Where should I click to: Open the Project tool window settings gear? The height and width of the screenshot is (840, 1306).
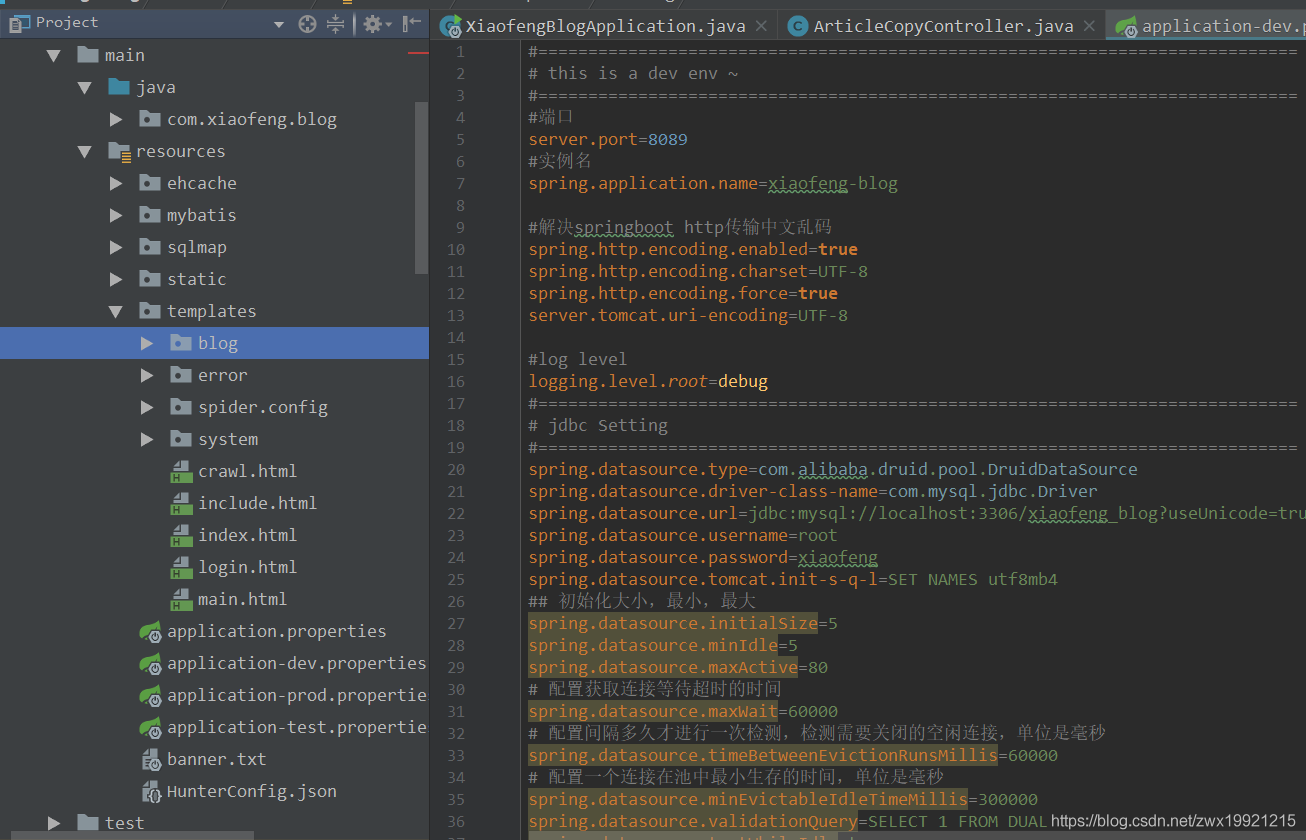(x=372, y=22)
